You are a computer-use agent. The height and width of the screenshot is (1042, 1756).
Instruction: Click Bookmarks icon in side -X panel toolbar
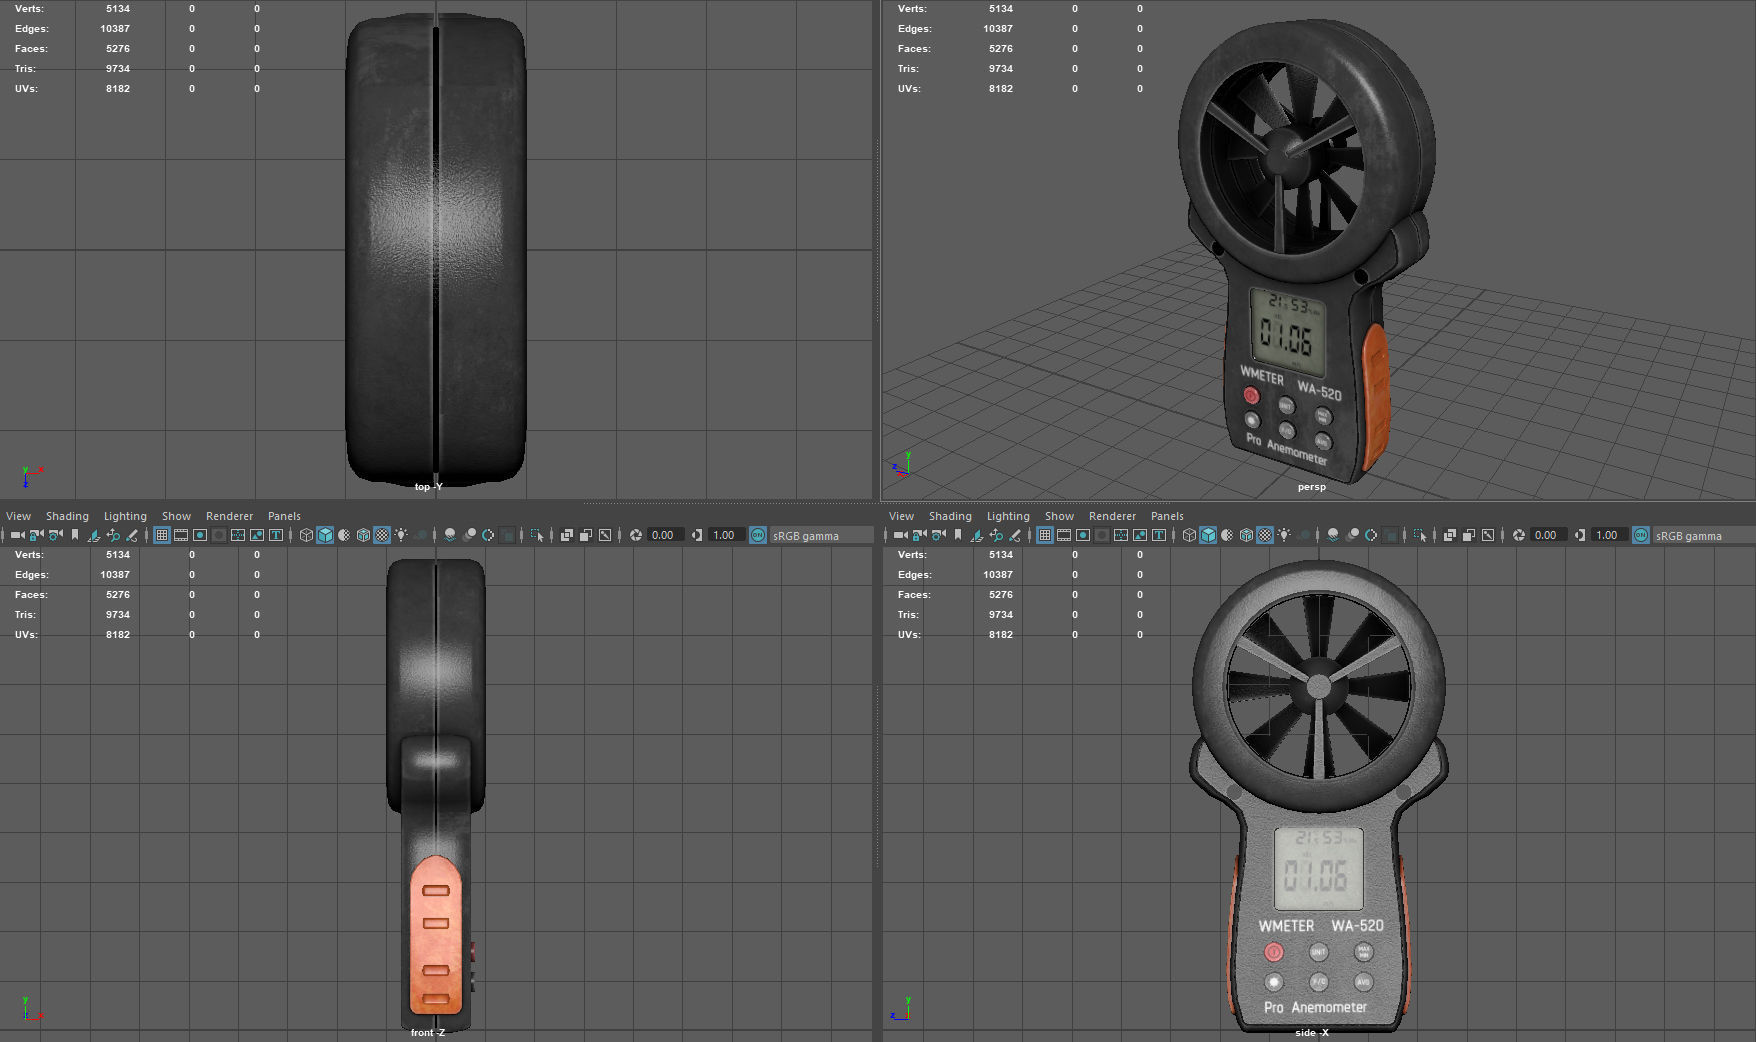click(x=958, y=535)
